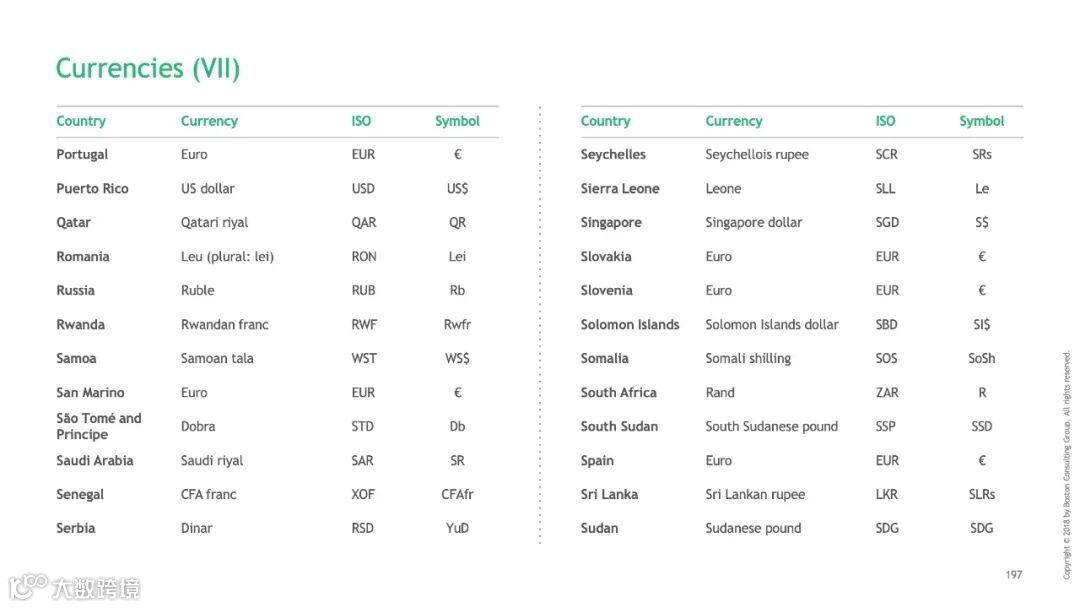Click the watermark logo icon at bottom-left
Viewport: 1080px width, 608px height.
click(28, 585)
